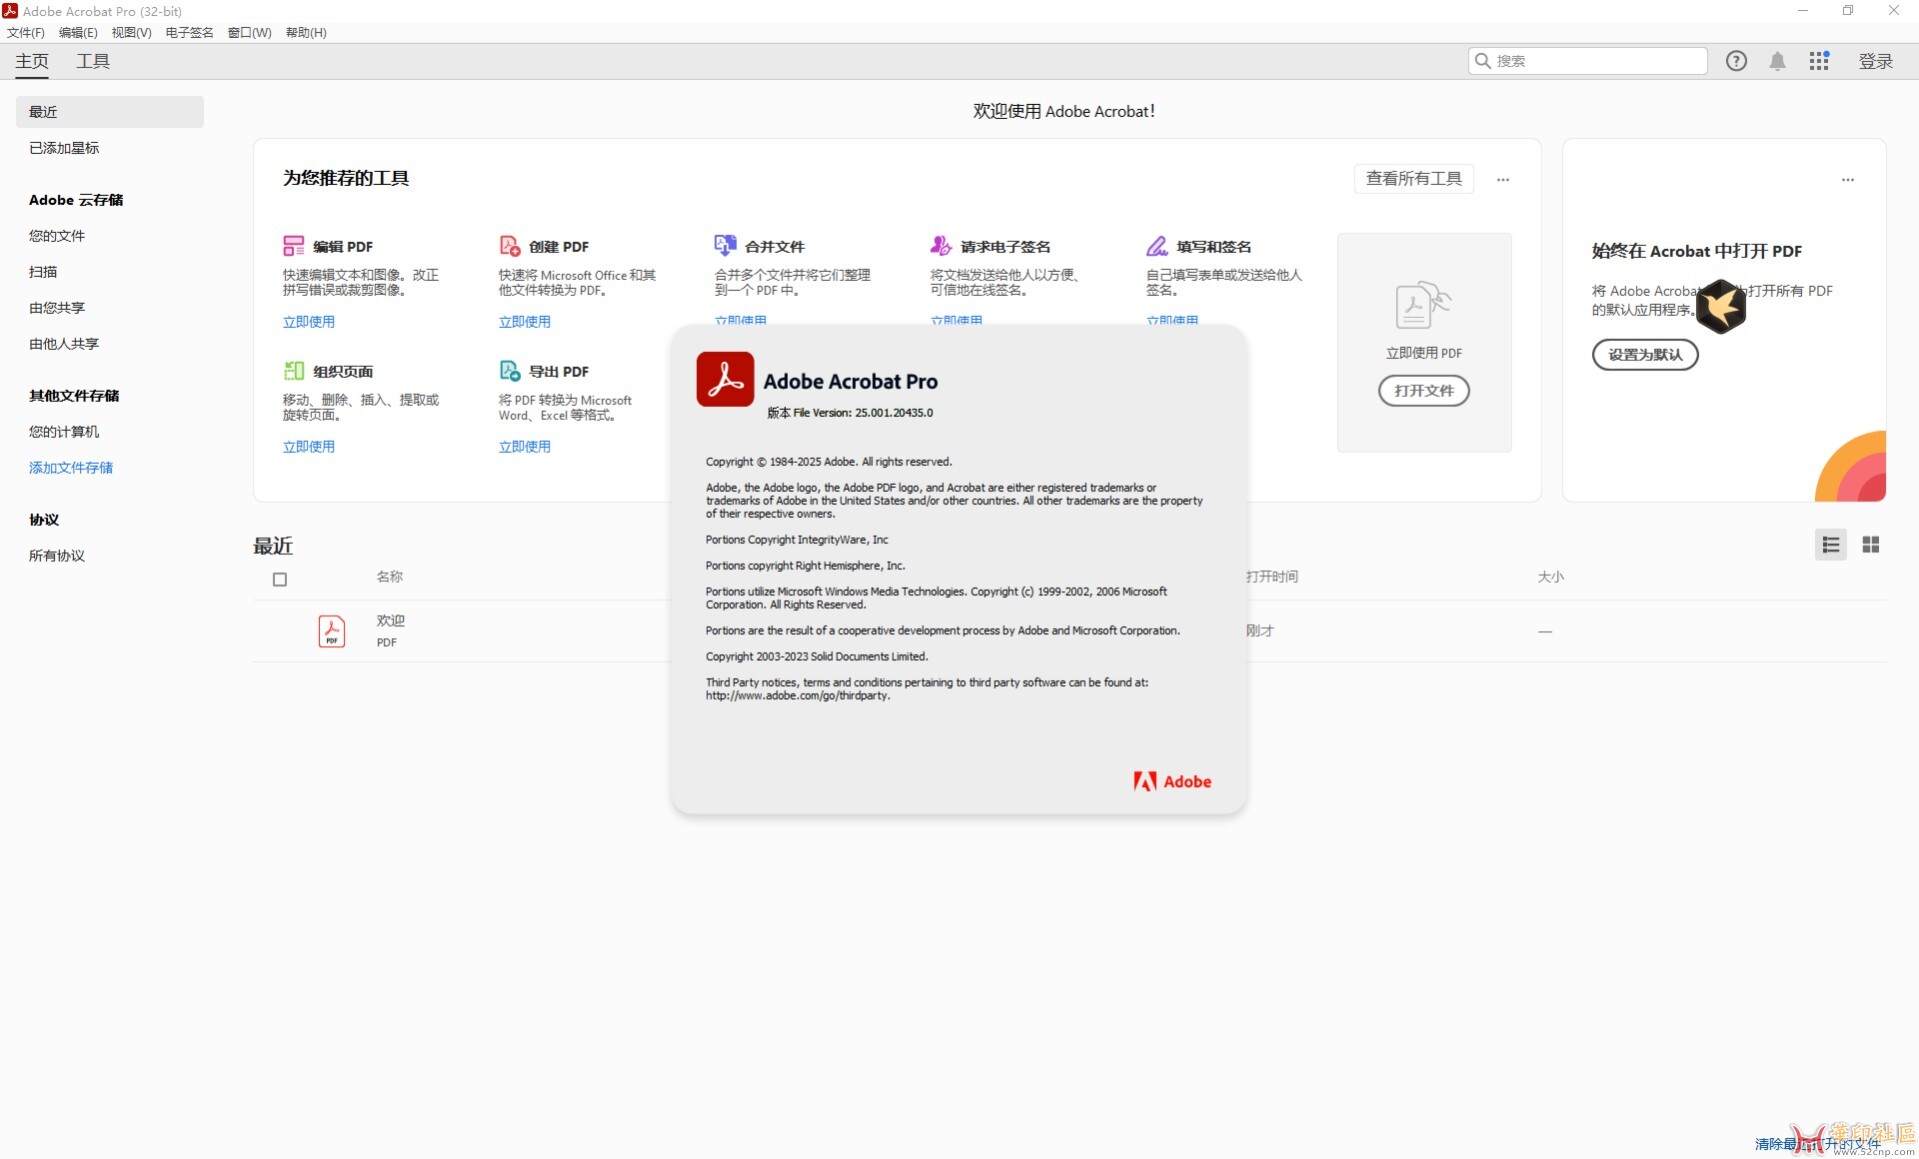Click 立即使用 under 编辑 PDF

[x=309, y=322]
